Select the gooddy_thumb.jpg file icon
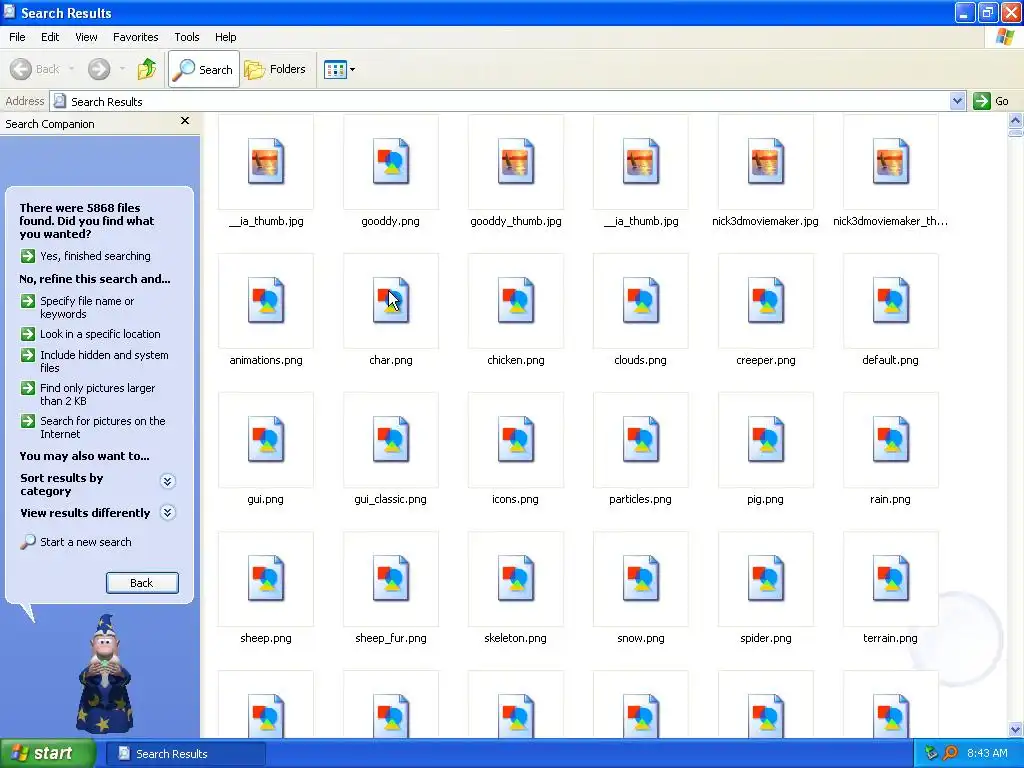Image resolution: width=1024 pixels, height=768 pixels. click(516, 161)
